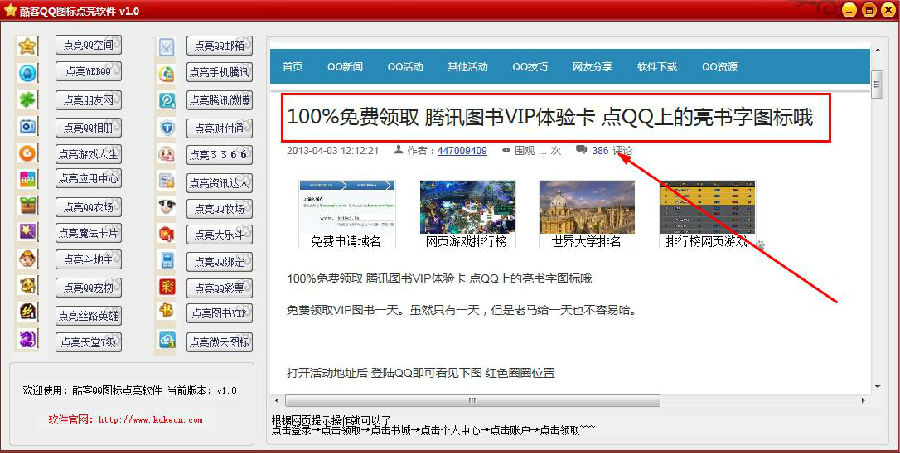Open the QQ资源 navigation item
This screenshot has height=453, width=900.
tap(719, 67)
